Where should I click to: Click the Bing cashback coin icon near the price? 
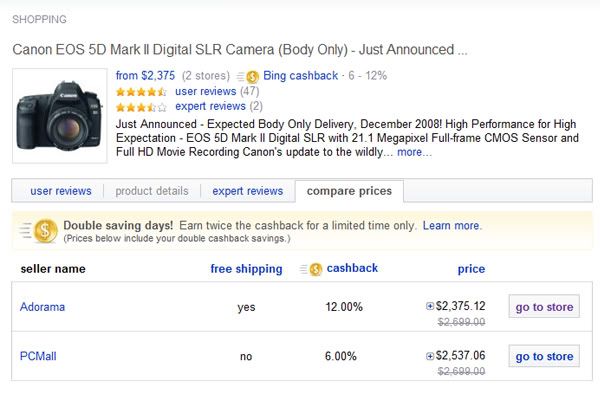click(252, 76)
